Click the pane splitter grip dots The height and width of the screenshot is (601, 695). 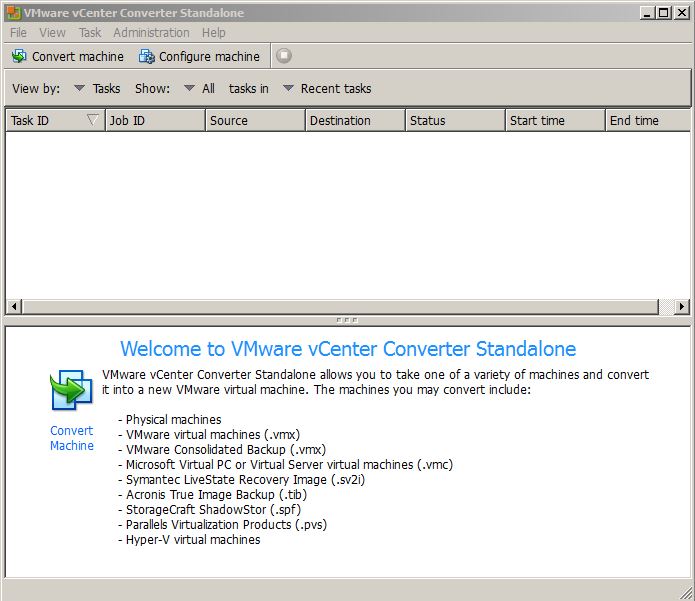[347, 320]
